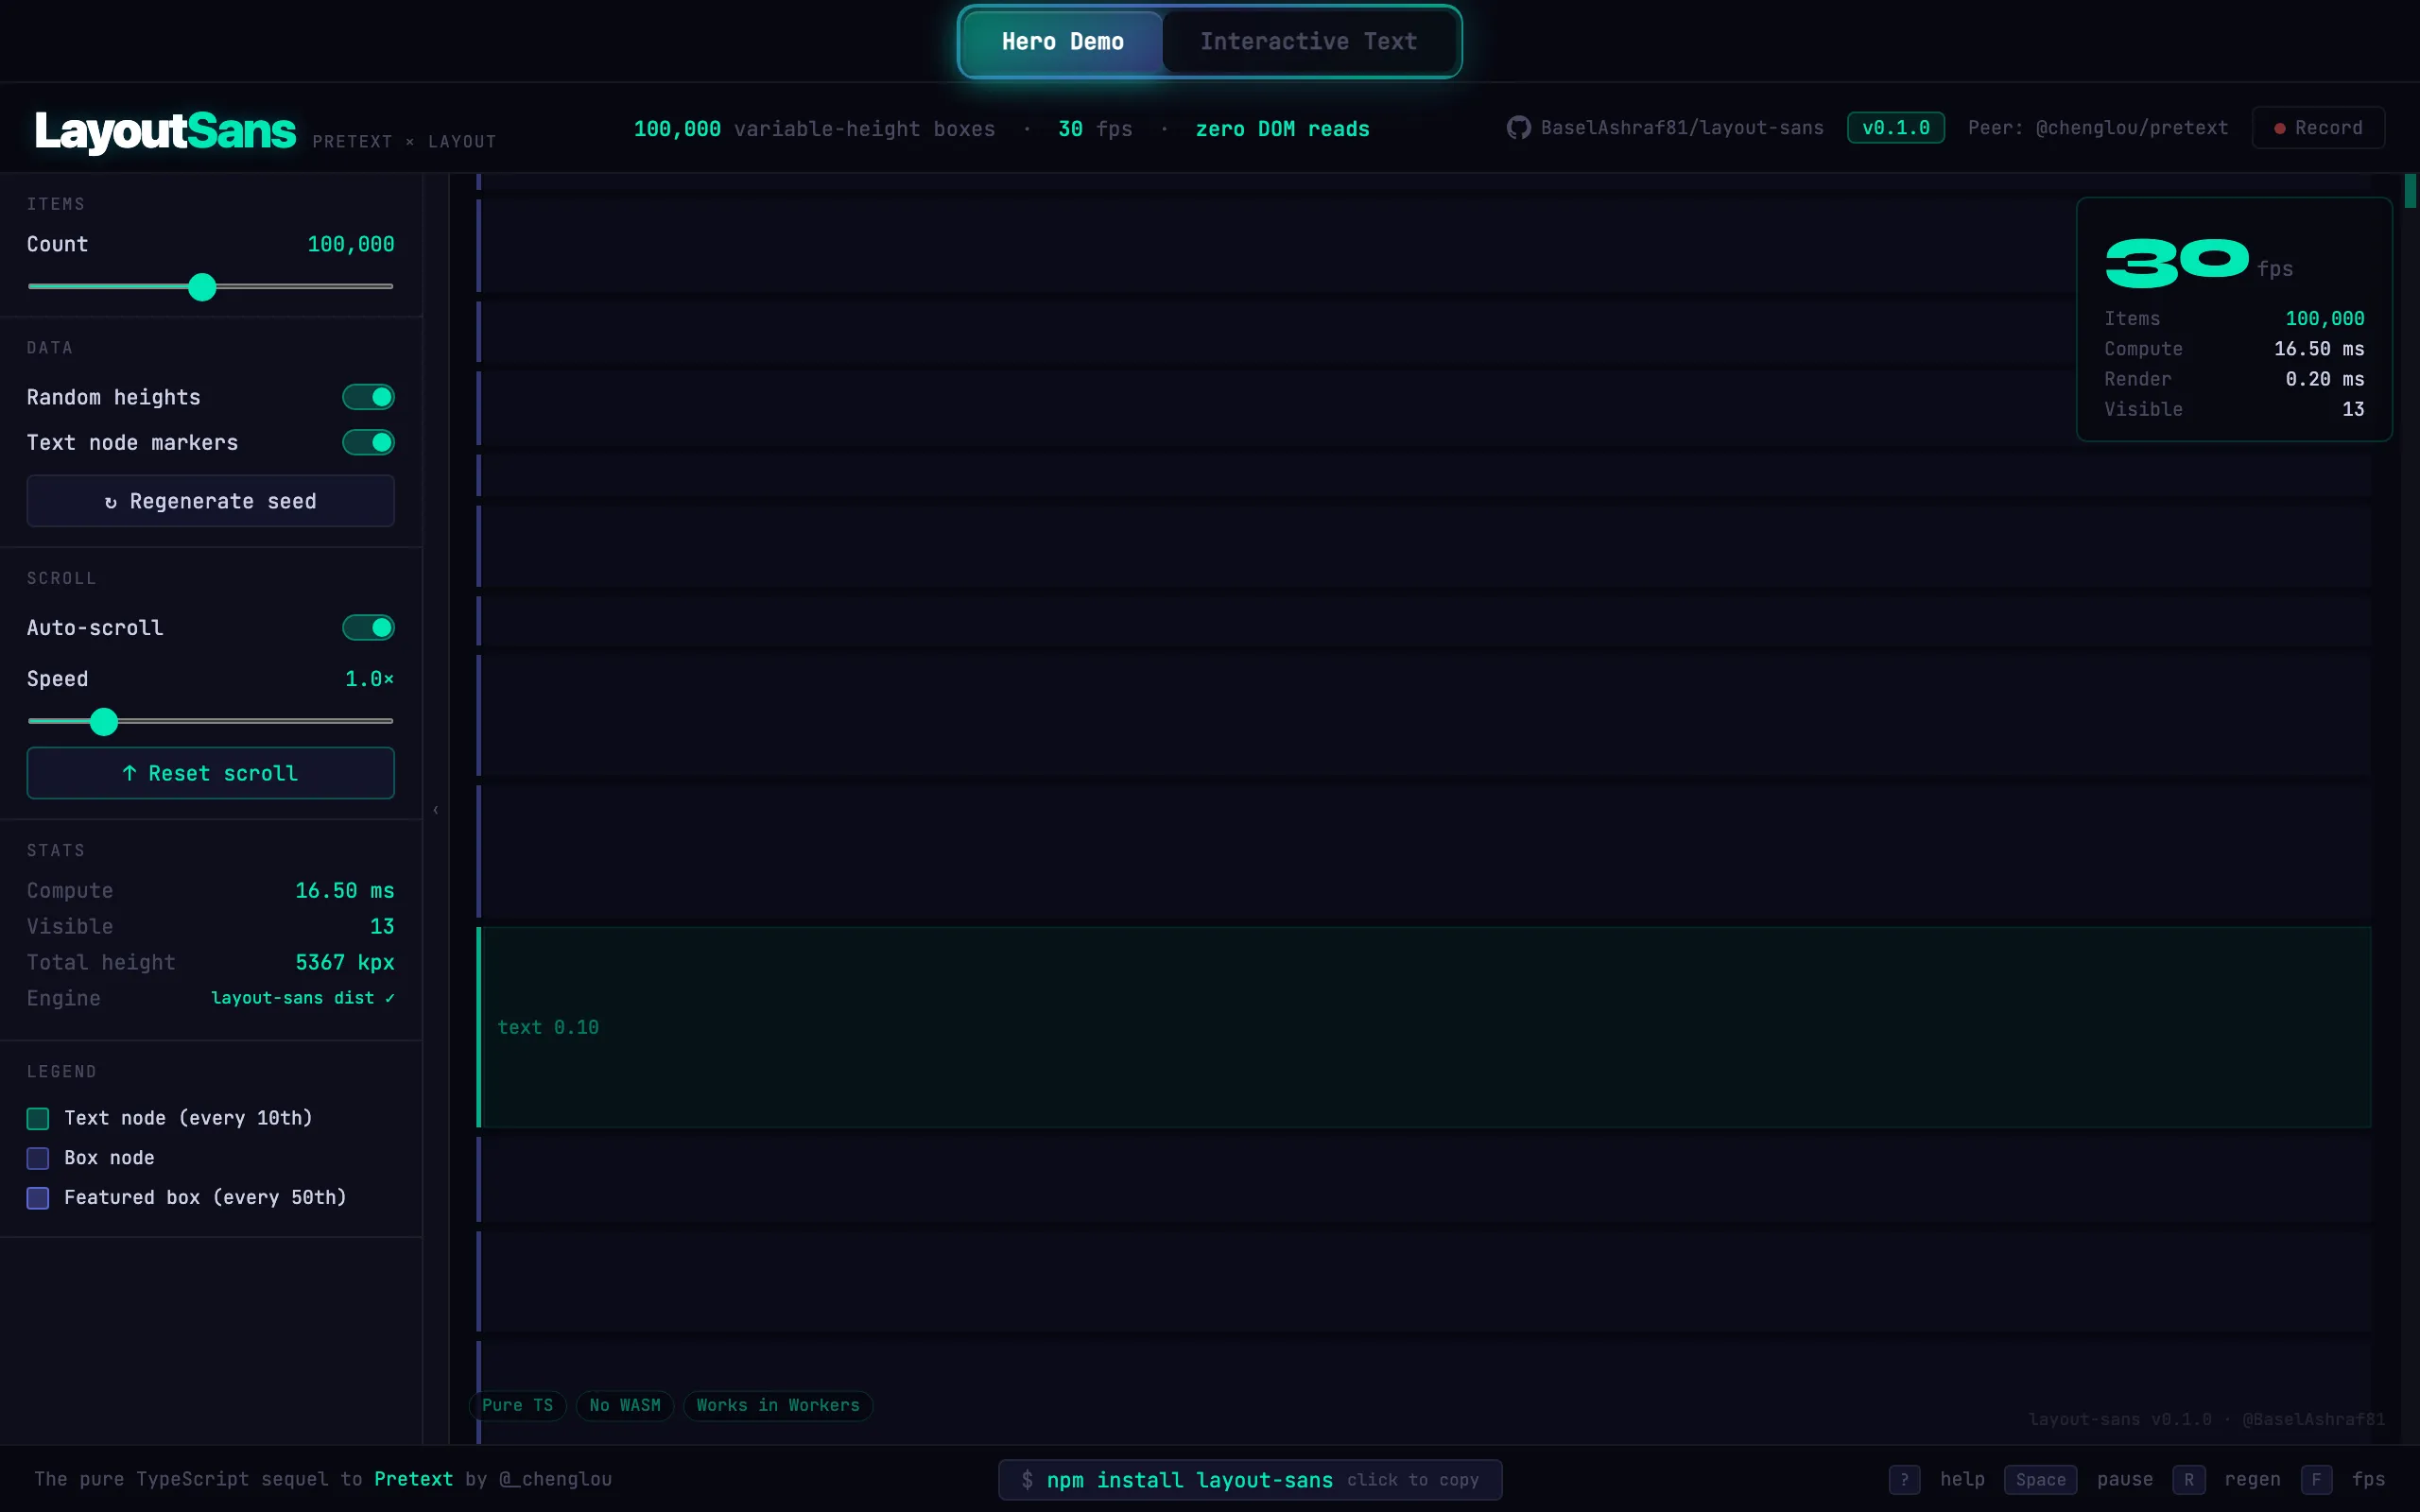Click the Space pause key hint
Screen dimensions: 2420x1512
[x=2040, y=1480]
